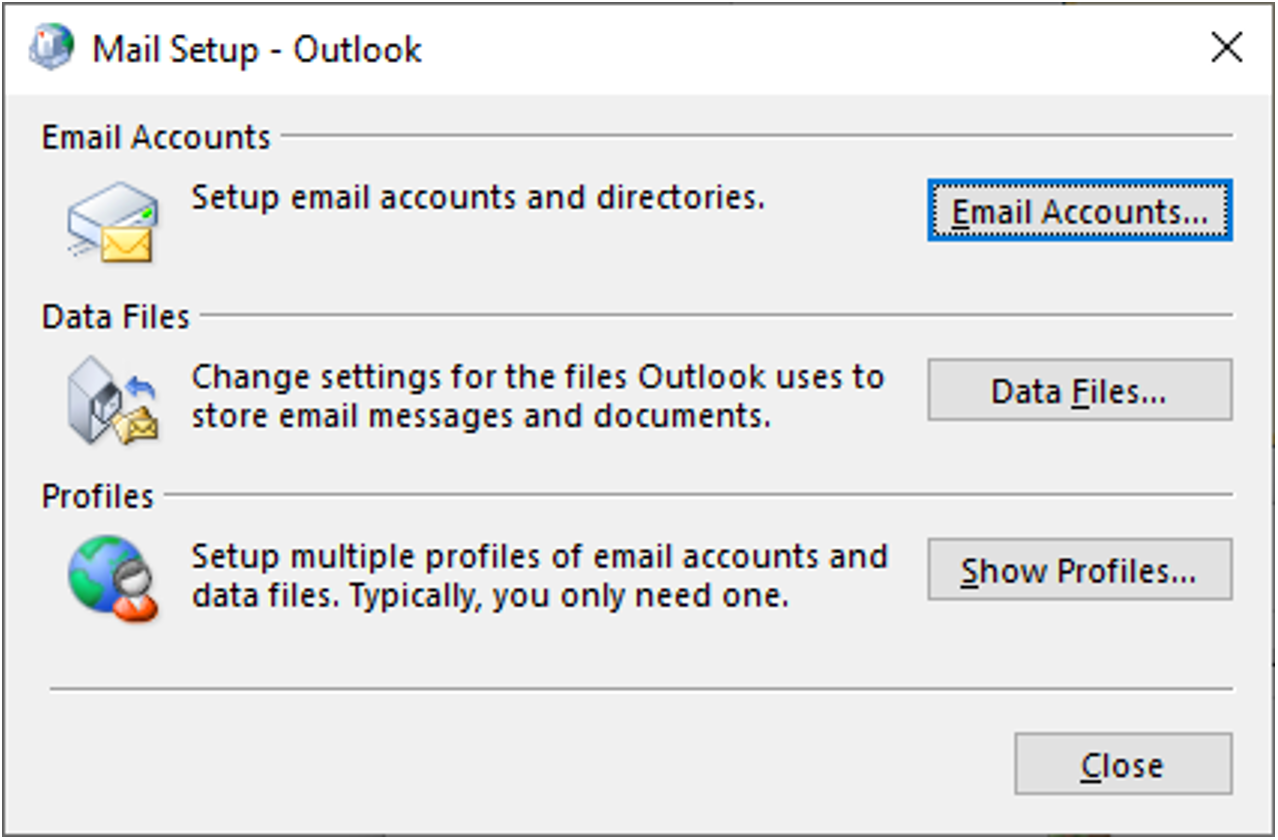Open the Data Files manager
This screenshot has height=840, width=1278.
tap(1080, 390)
